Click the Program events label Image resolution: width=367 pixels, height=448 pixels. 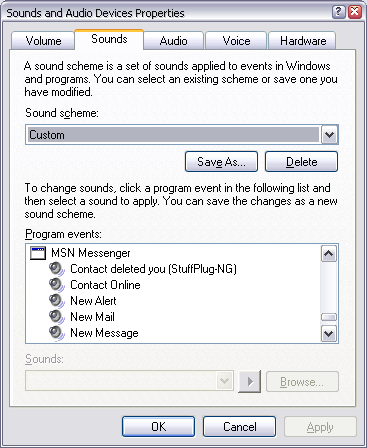coord(63,234)
